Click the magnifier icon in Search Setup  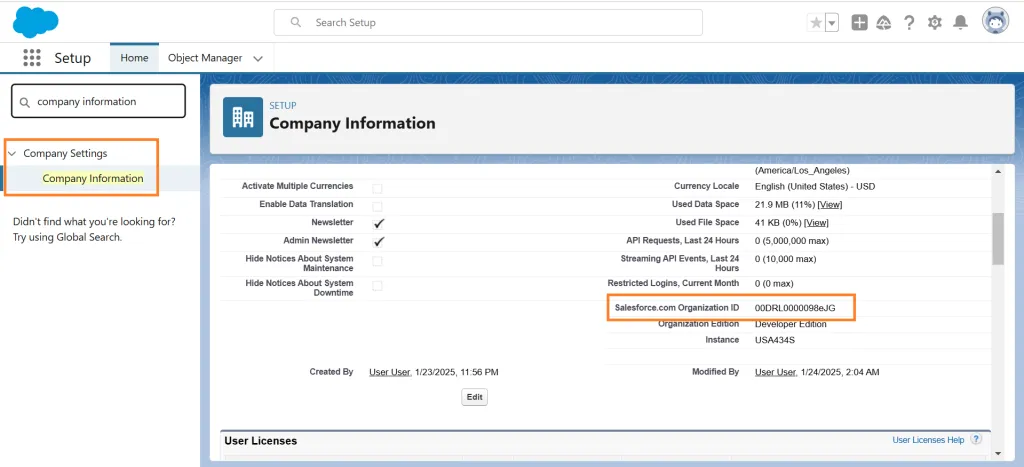tap(296, 22)
